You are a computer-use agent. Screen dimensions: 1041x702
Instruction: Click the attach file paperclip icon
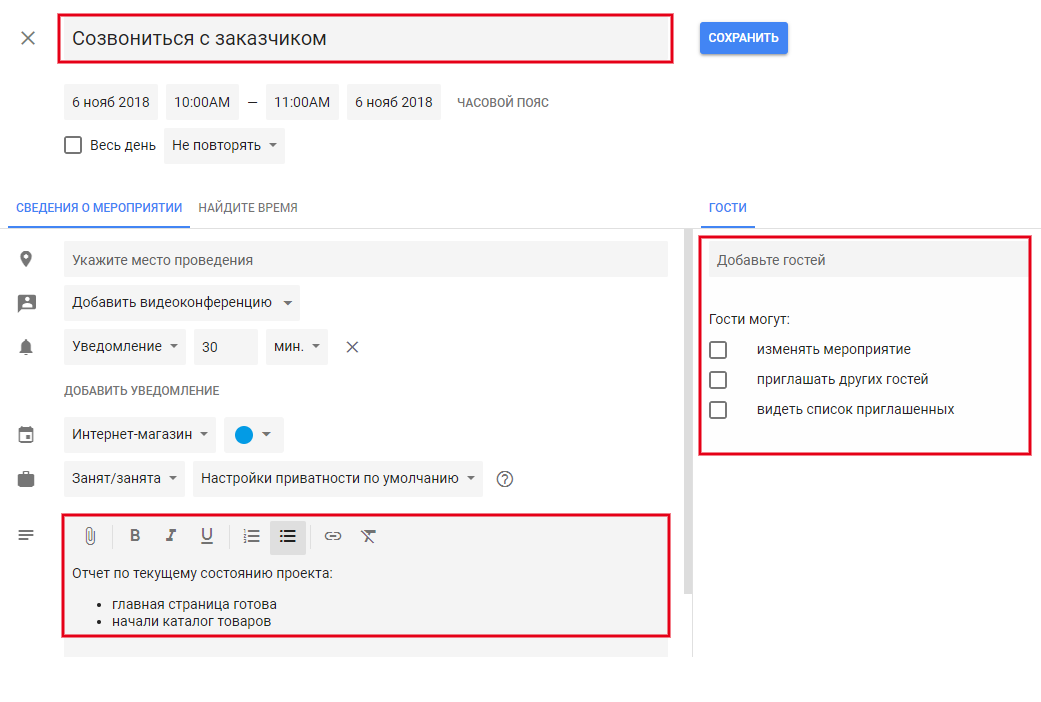click(x=90, y=536)
